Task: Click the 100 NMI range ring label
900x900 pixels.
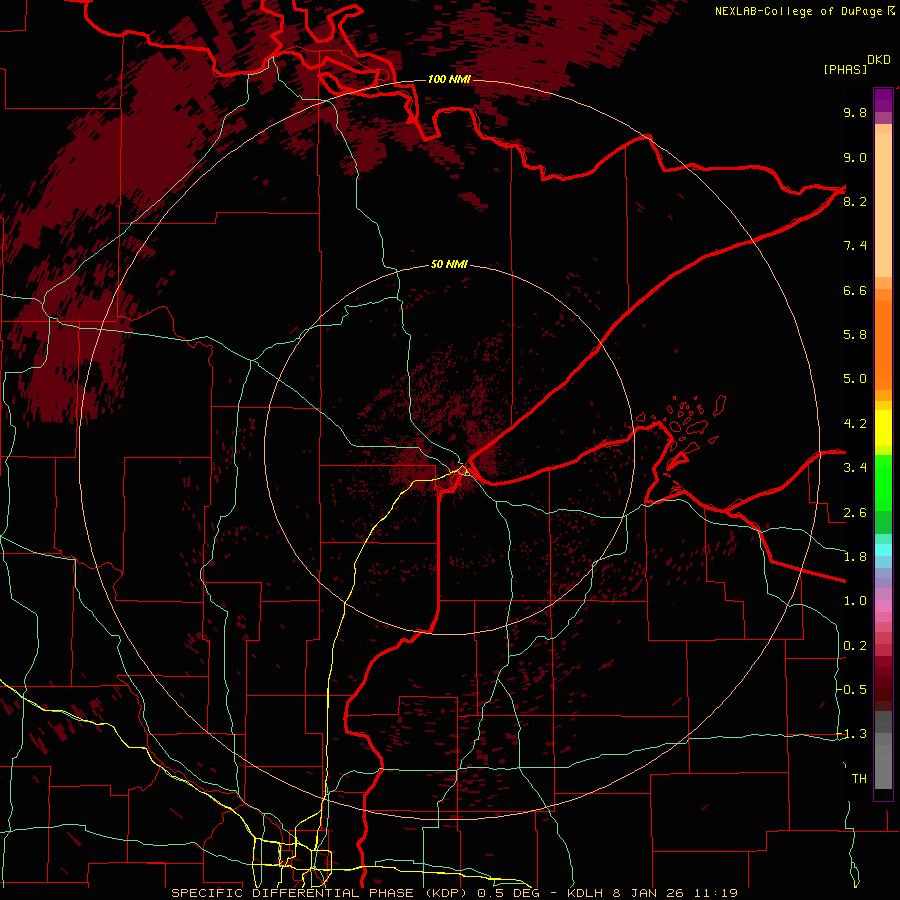Action: pos(449,79)
